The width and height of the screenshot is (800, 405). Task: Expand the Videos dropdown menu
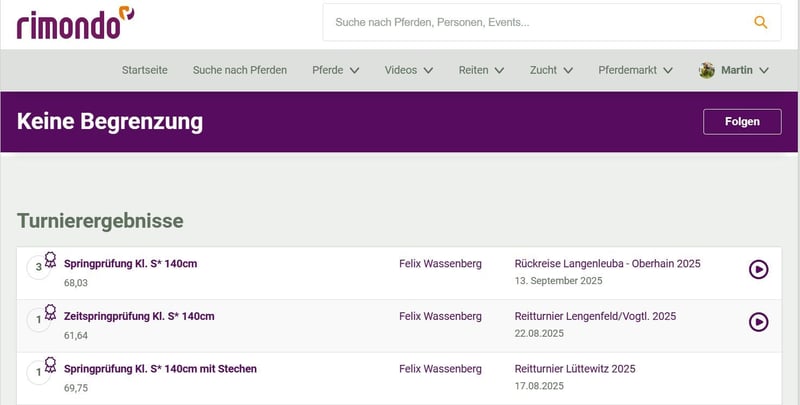click(408, 70)
